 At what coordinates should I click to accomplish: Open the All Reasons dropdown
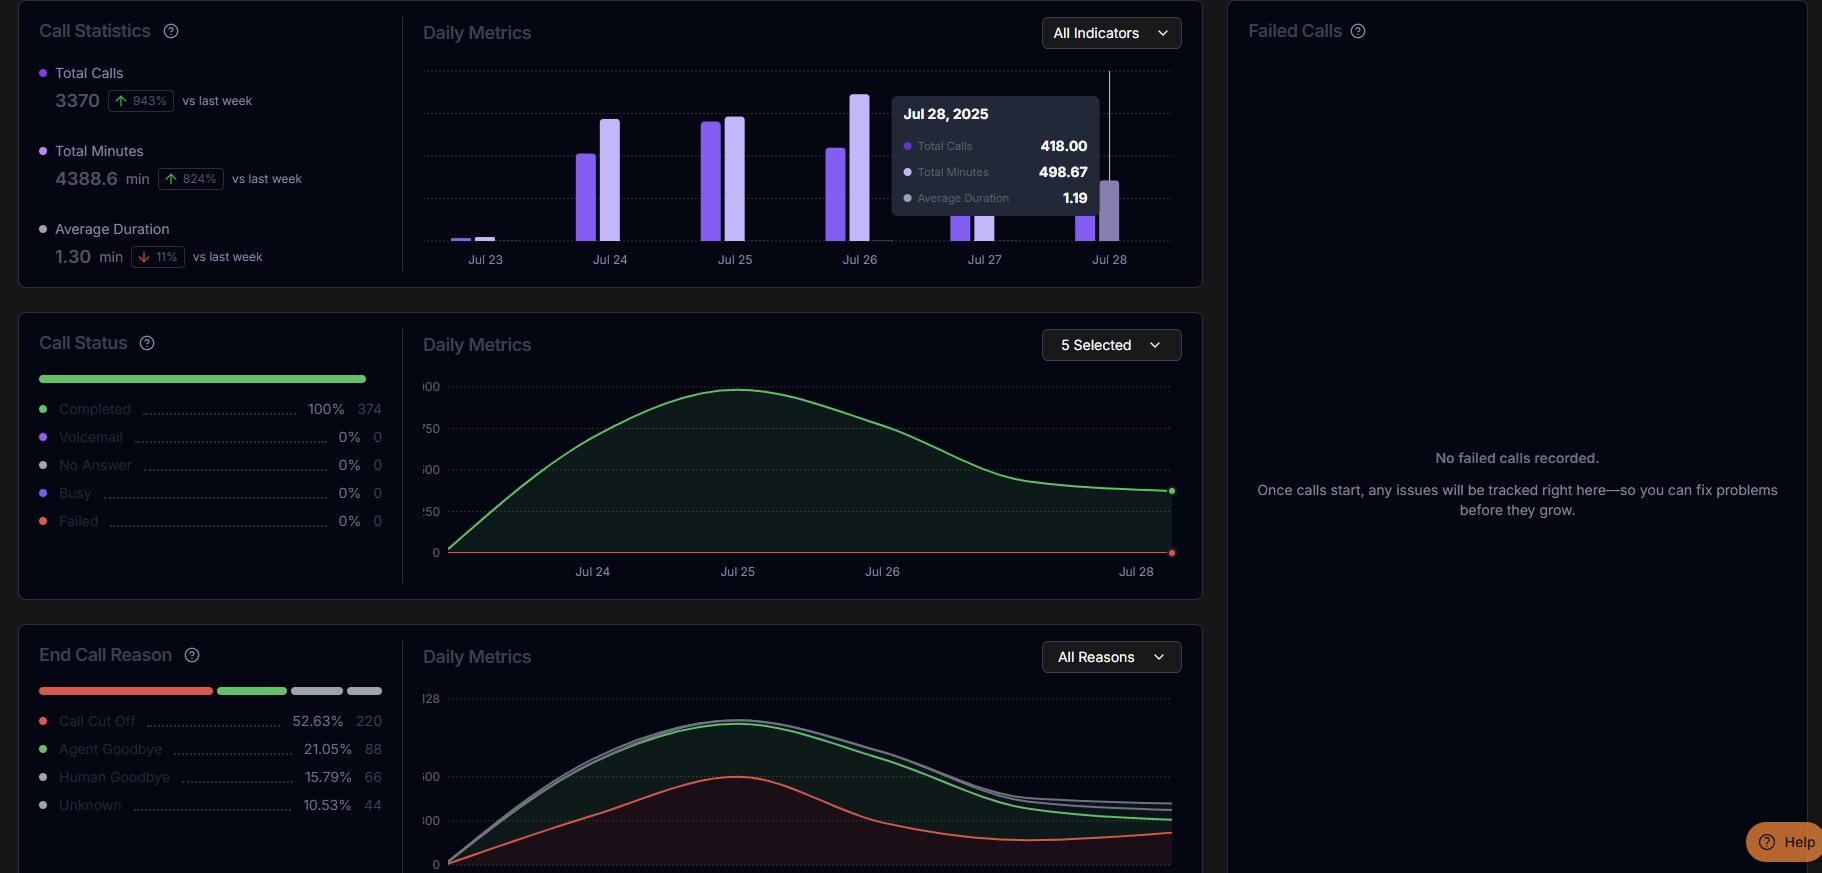click(x=1111, y=657)
